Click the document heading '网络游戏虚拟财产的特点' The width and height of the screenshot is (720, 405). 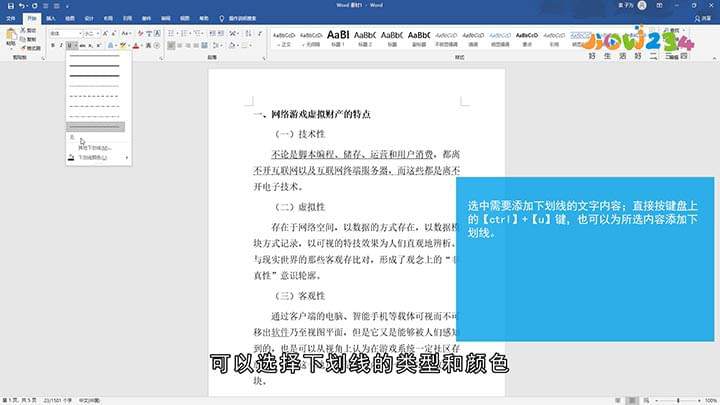[x=321, y=114]
